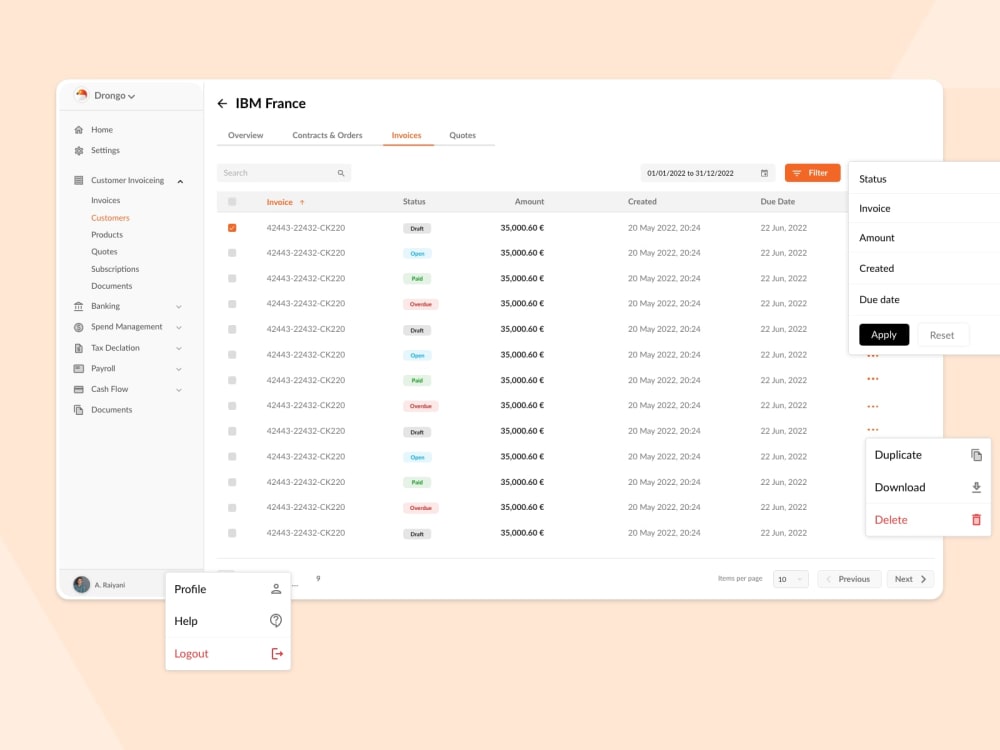The image size is (1000, 750).
Task: Choose Delete from the row menu
Action: tap(928, 520)
